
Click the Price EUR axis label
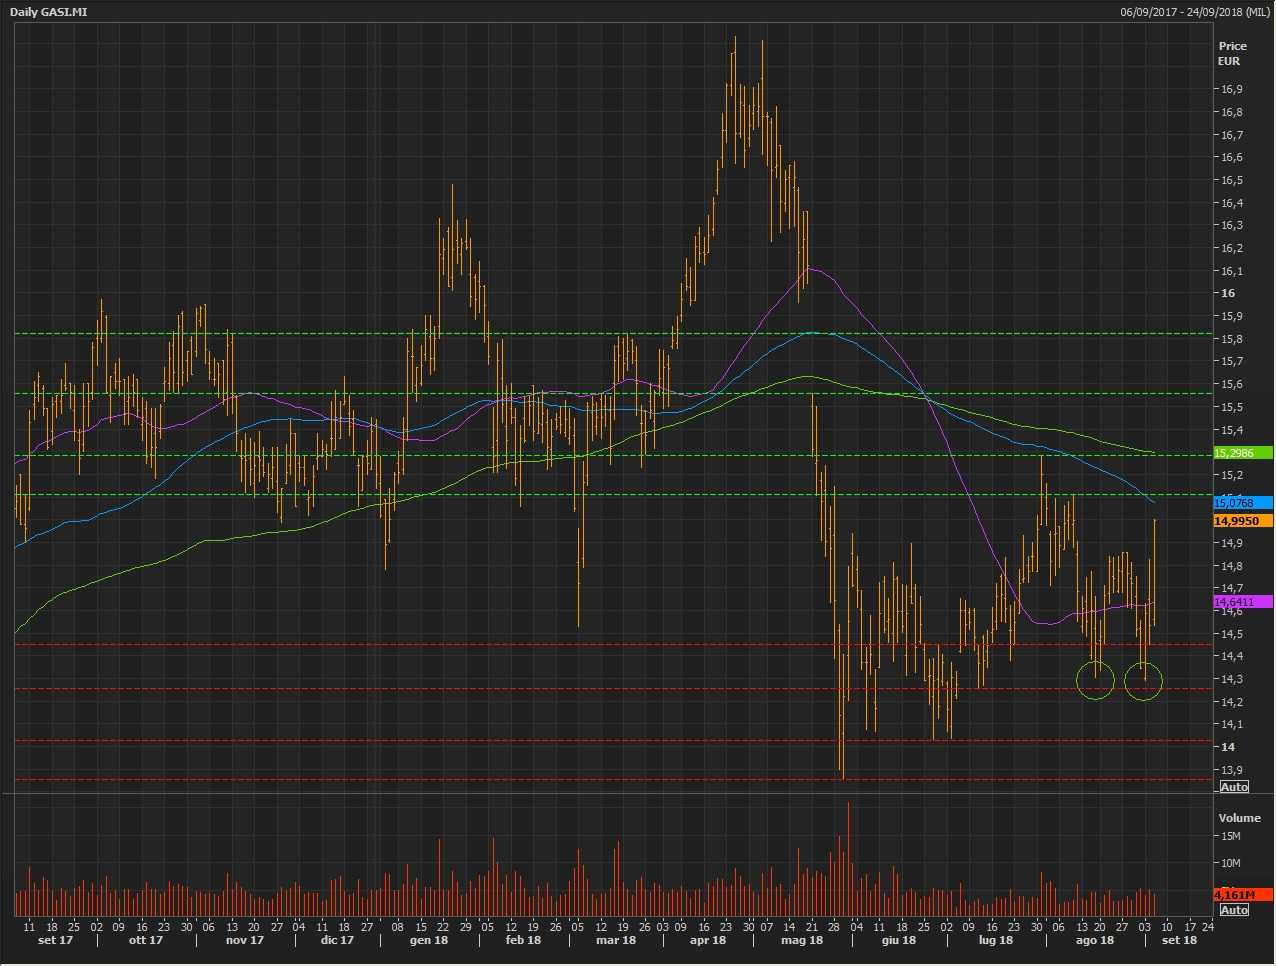click(1232, 53)
